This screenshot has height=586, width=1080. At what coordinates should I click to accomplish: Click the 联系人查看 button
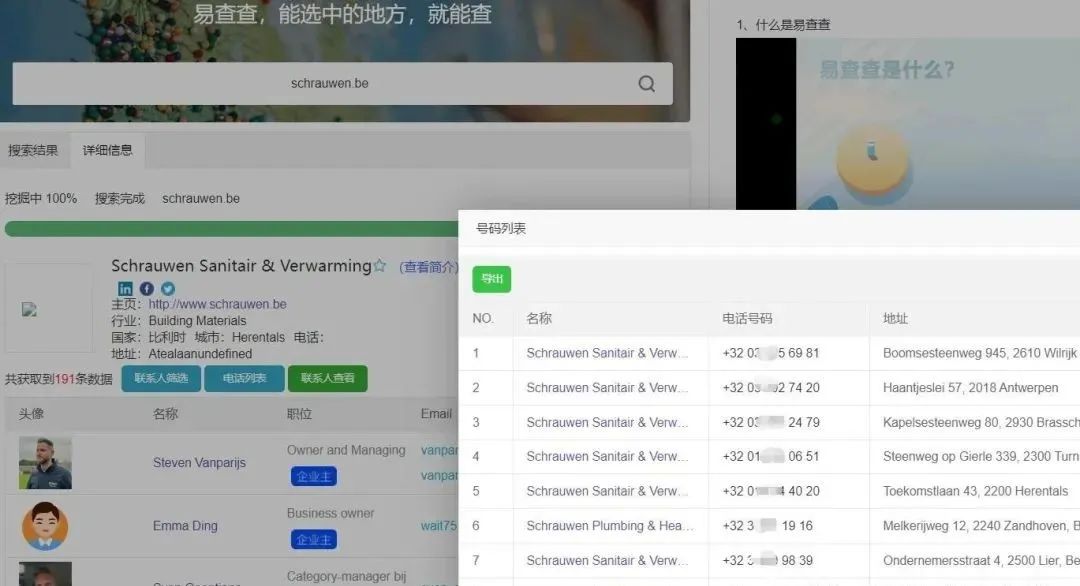point(327,378)
